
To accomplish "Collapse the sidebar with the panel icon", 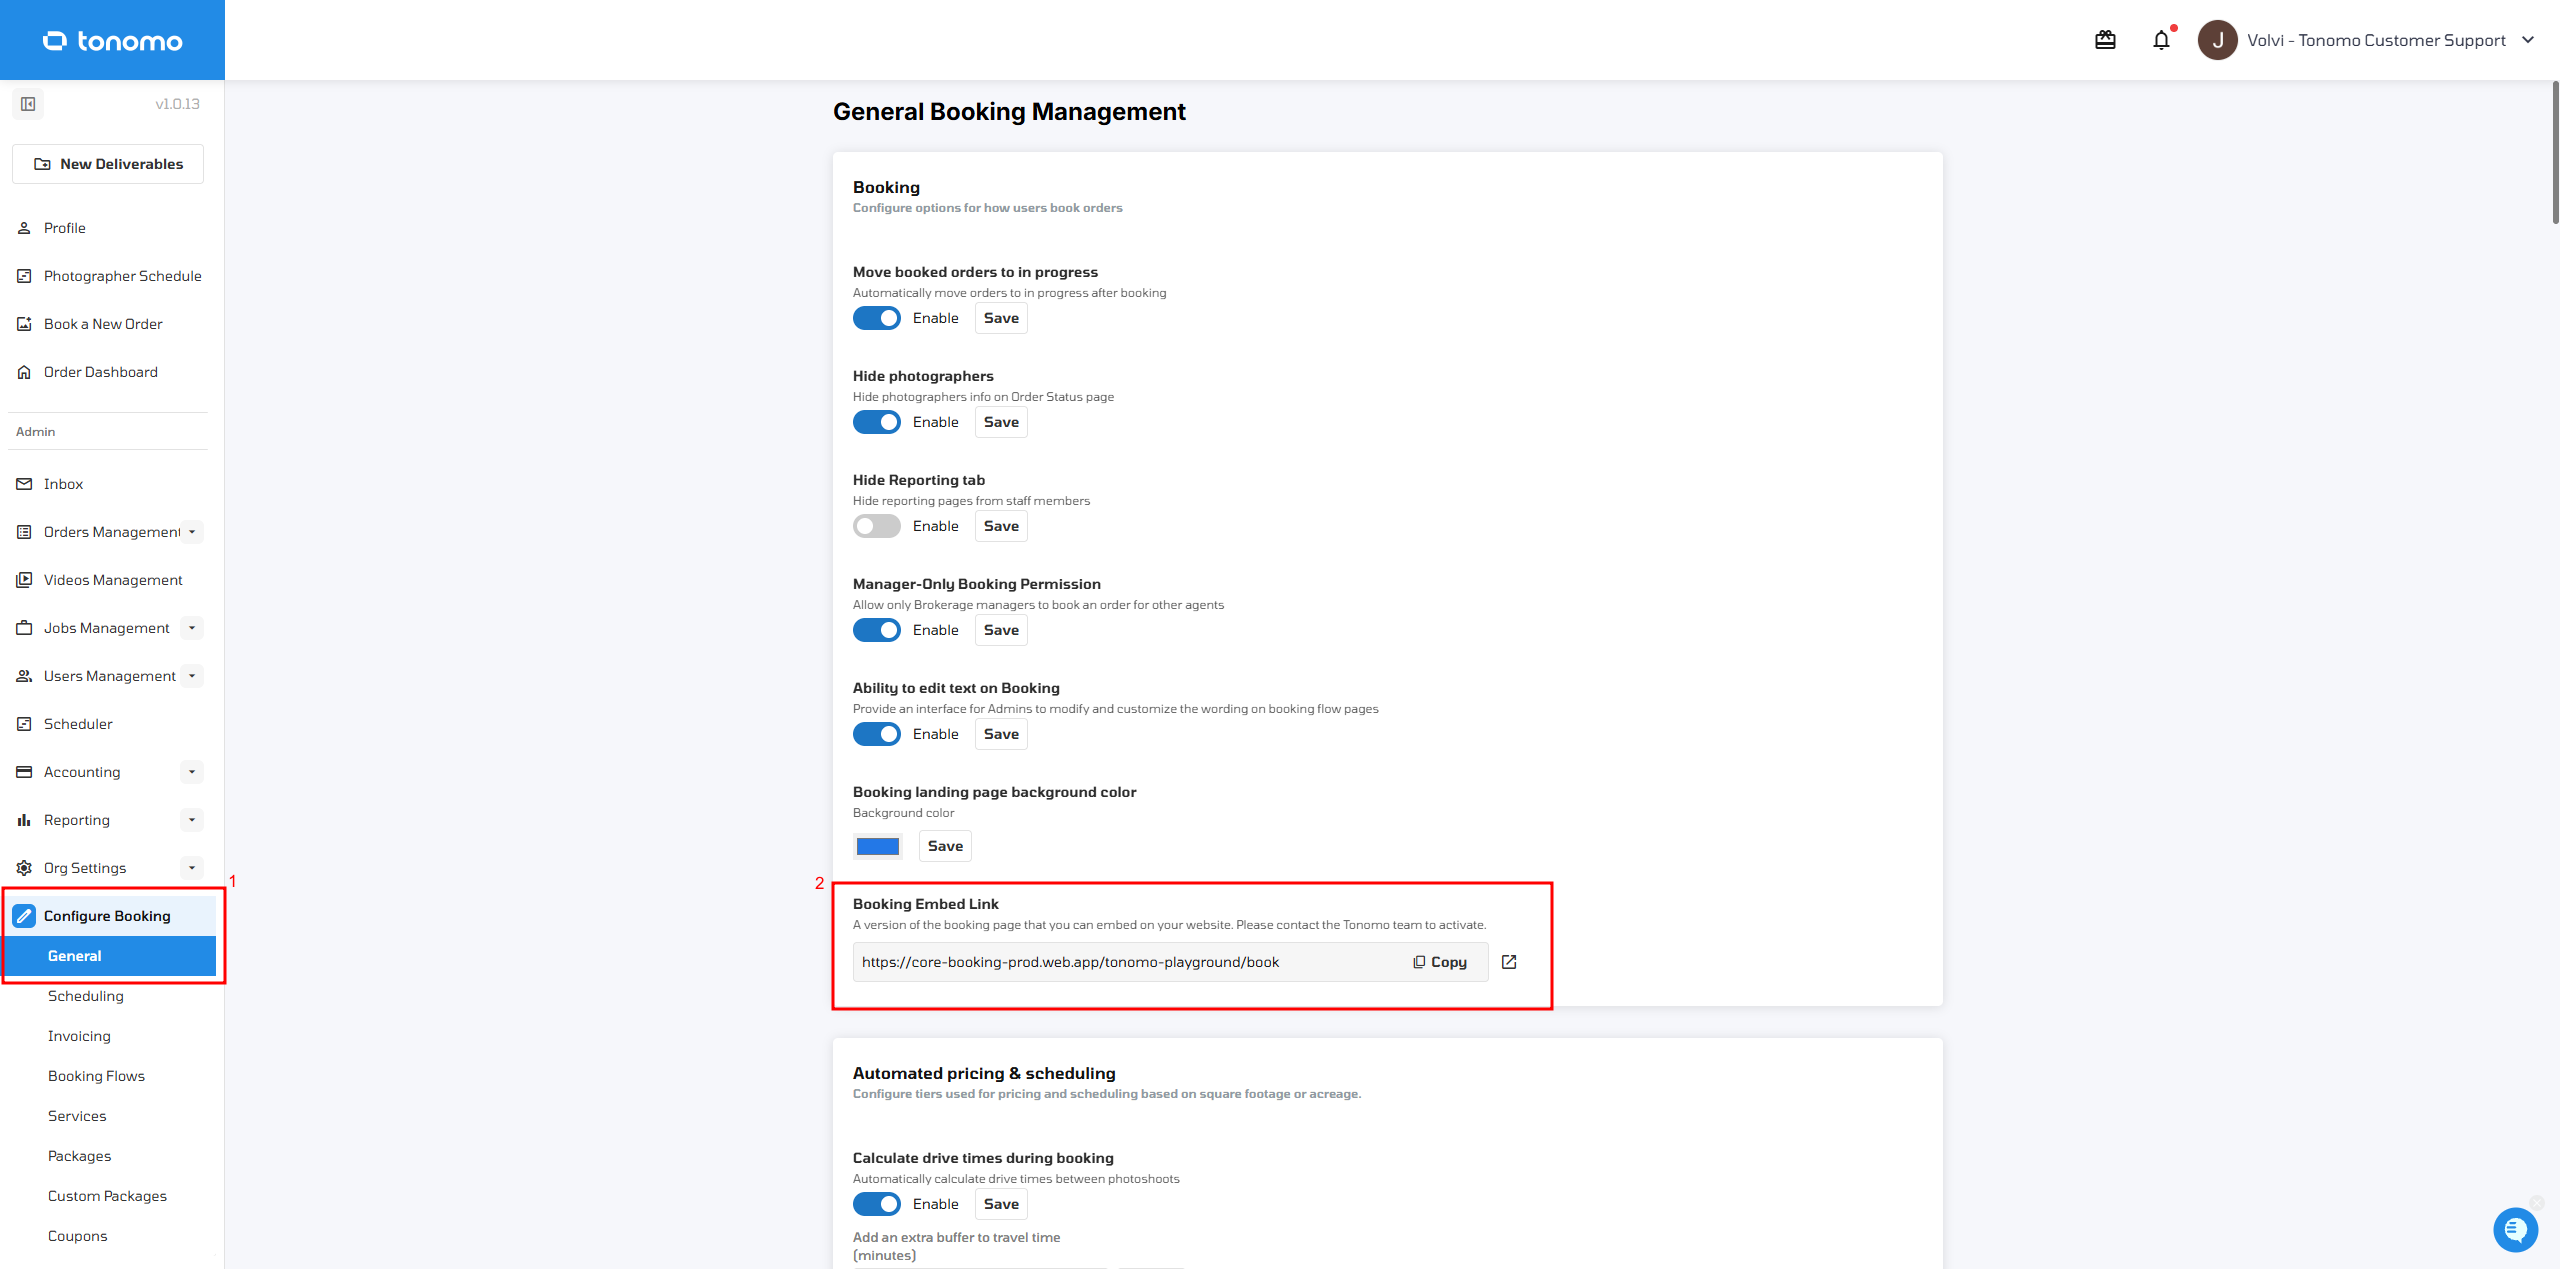I will tap(28, 104).
